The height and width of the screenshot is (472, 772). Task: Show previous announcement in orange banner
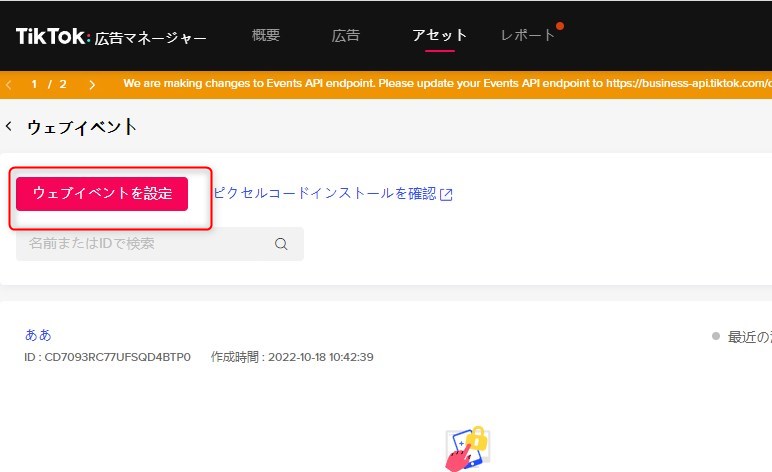[10, 84]
